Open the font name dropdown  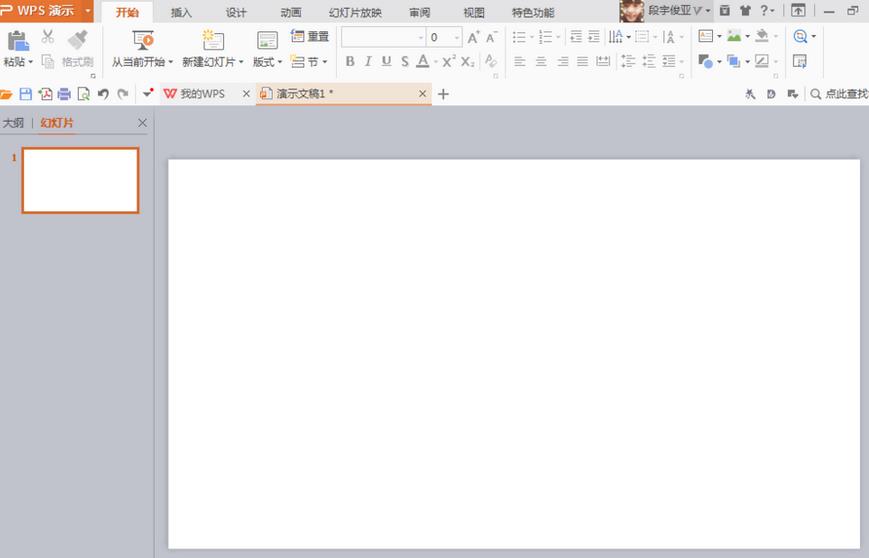(421, 38)
